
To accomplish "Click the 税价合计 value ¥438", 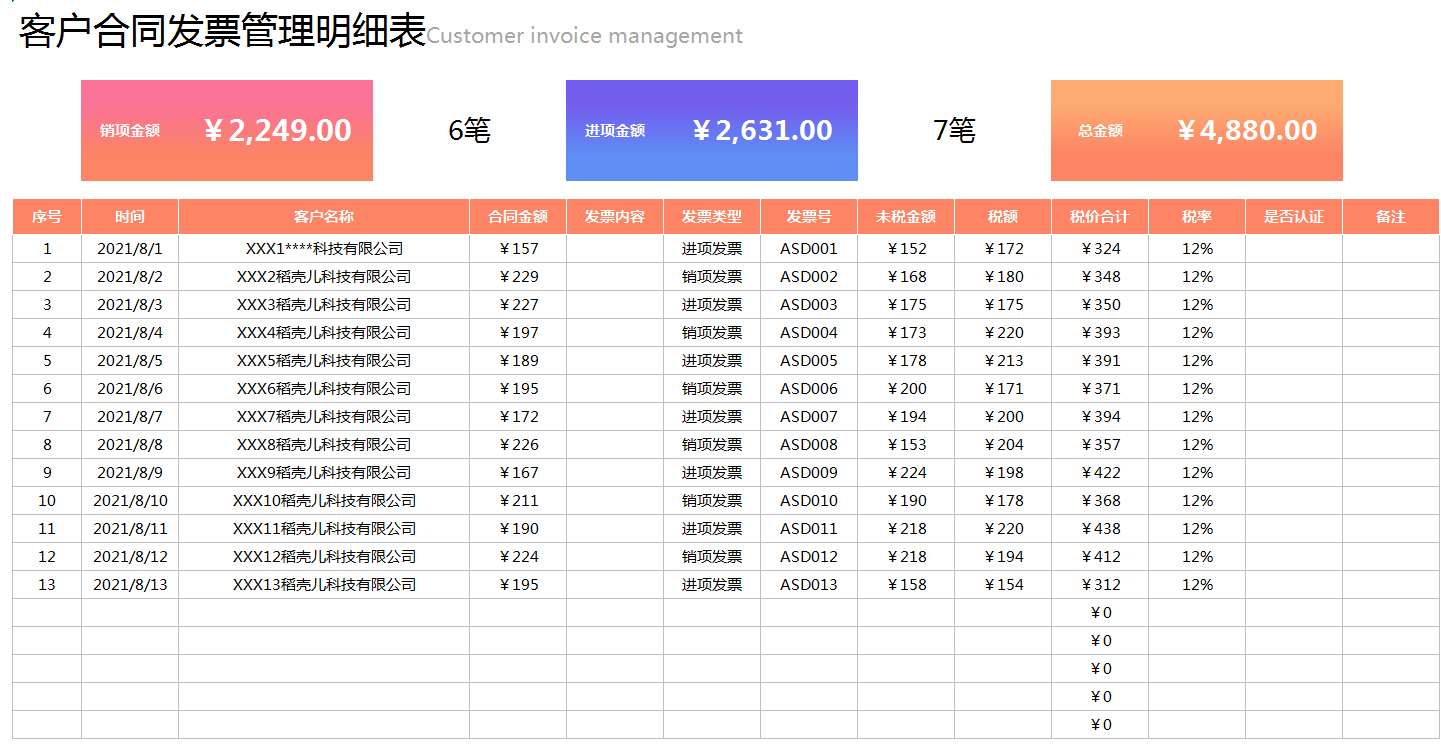I will point(1100,529).
